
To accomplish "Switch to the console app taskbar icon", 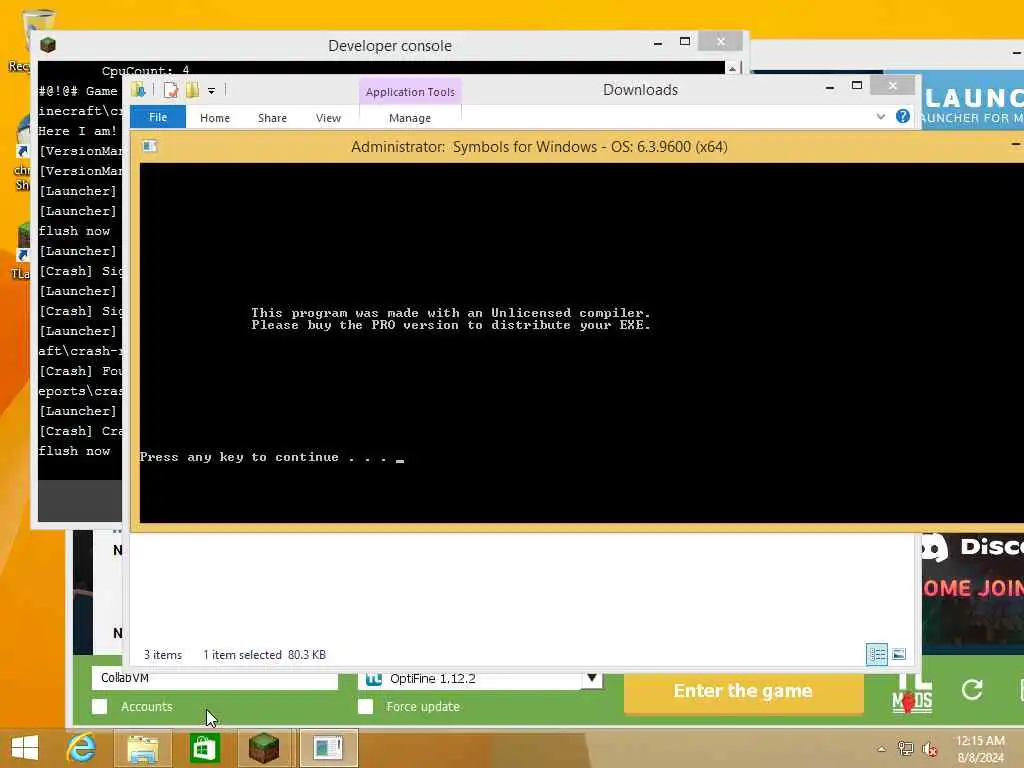I will 328,748.
